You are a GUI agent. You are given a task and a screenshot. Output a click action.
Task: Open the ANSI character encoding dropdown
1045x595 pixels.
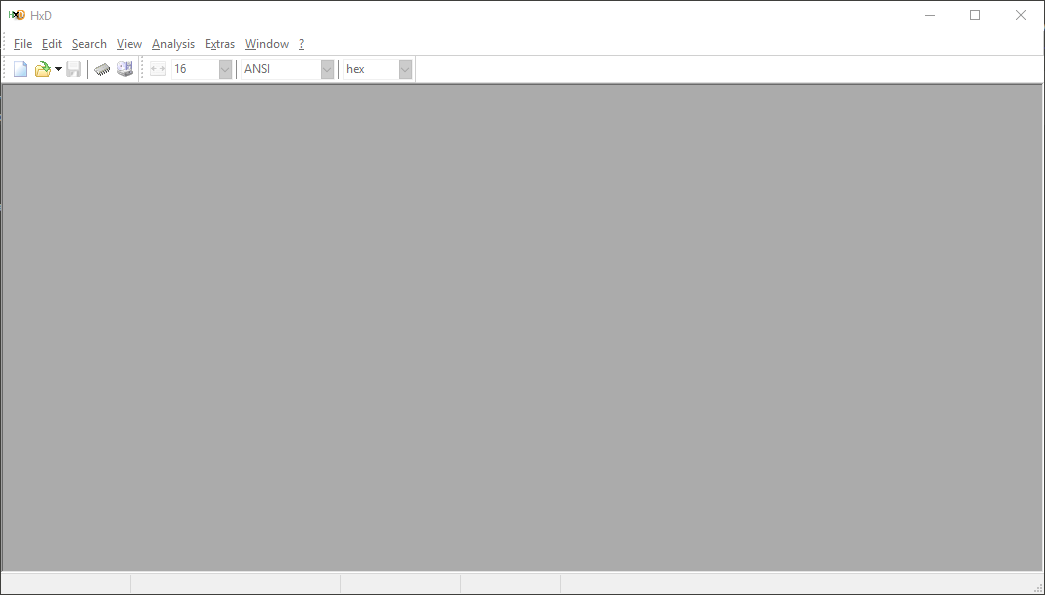[x=327, y=69]
